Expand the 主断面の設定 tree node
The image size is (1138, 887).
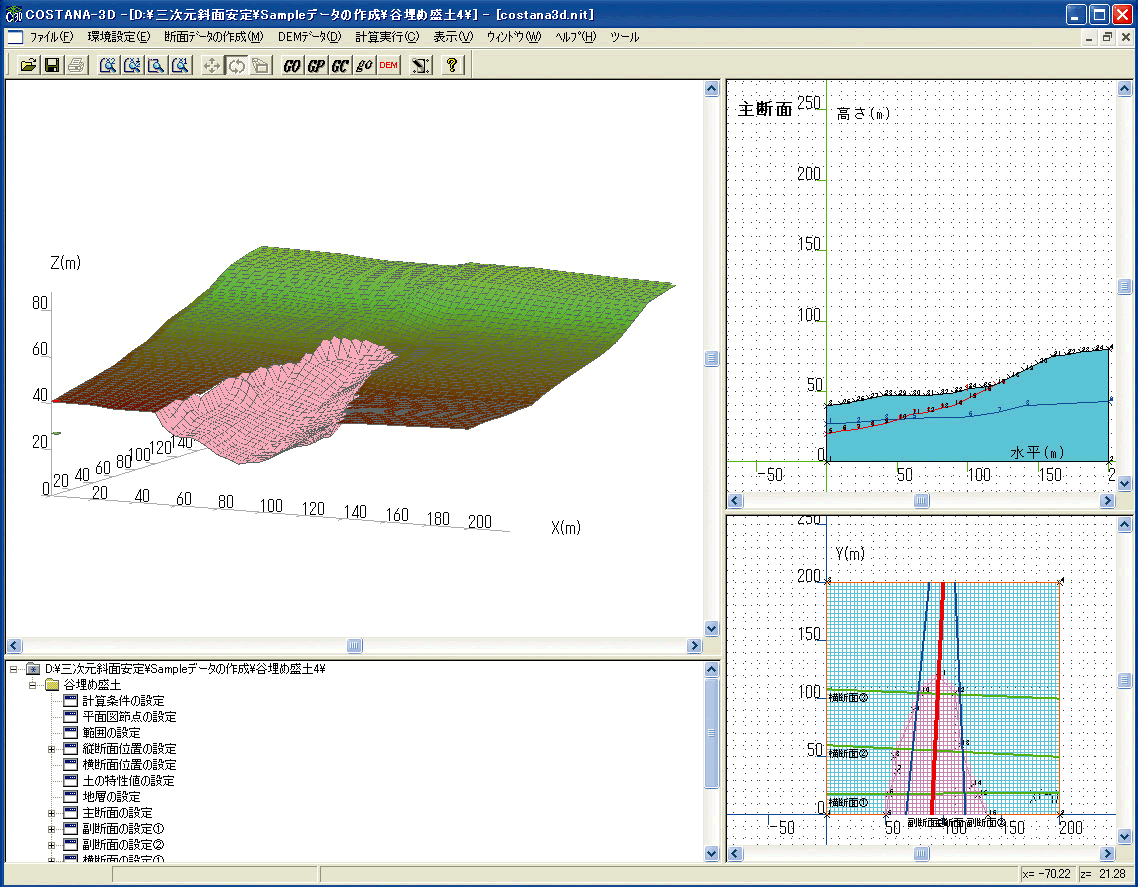click(x=51, y=813)
